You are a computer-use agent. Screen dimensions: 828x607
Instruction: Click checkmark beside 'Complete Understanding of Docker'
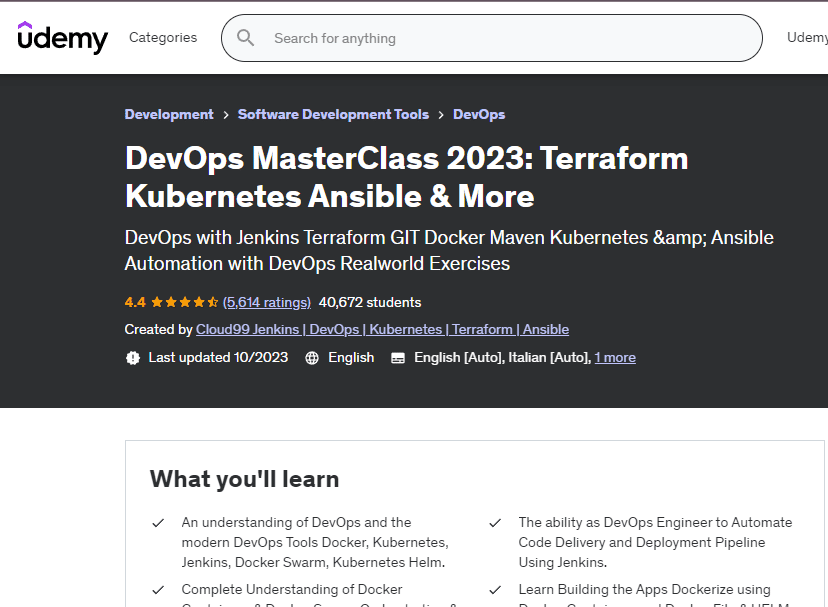158,590
